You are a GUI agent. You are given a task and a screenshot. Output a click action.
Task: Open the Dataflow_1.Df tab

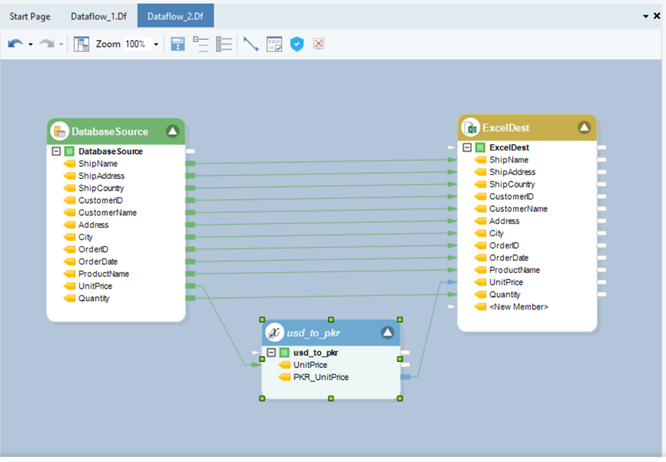(99, 17)
